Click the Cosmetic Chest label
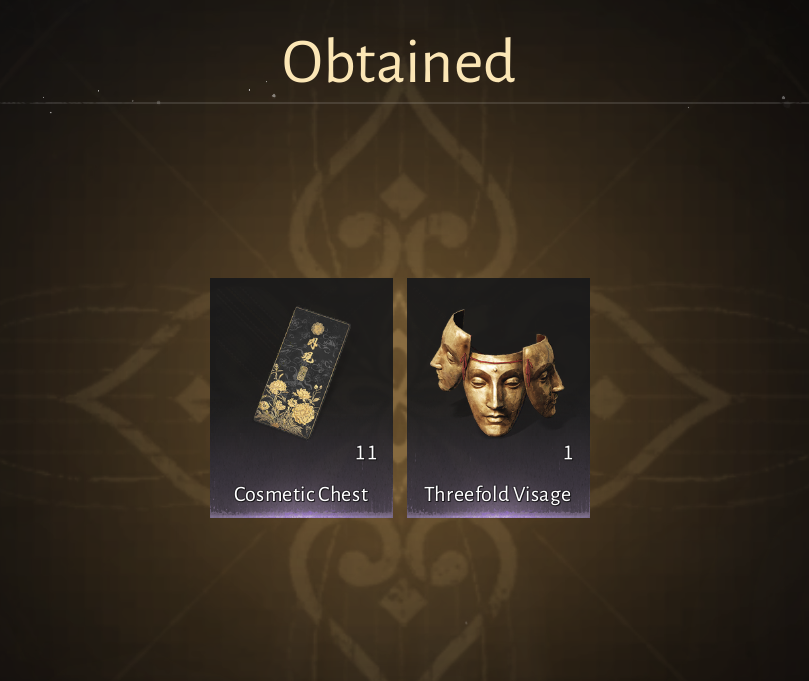Viewport: 809px width, 681px height. [301, 494]
